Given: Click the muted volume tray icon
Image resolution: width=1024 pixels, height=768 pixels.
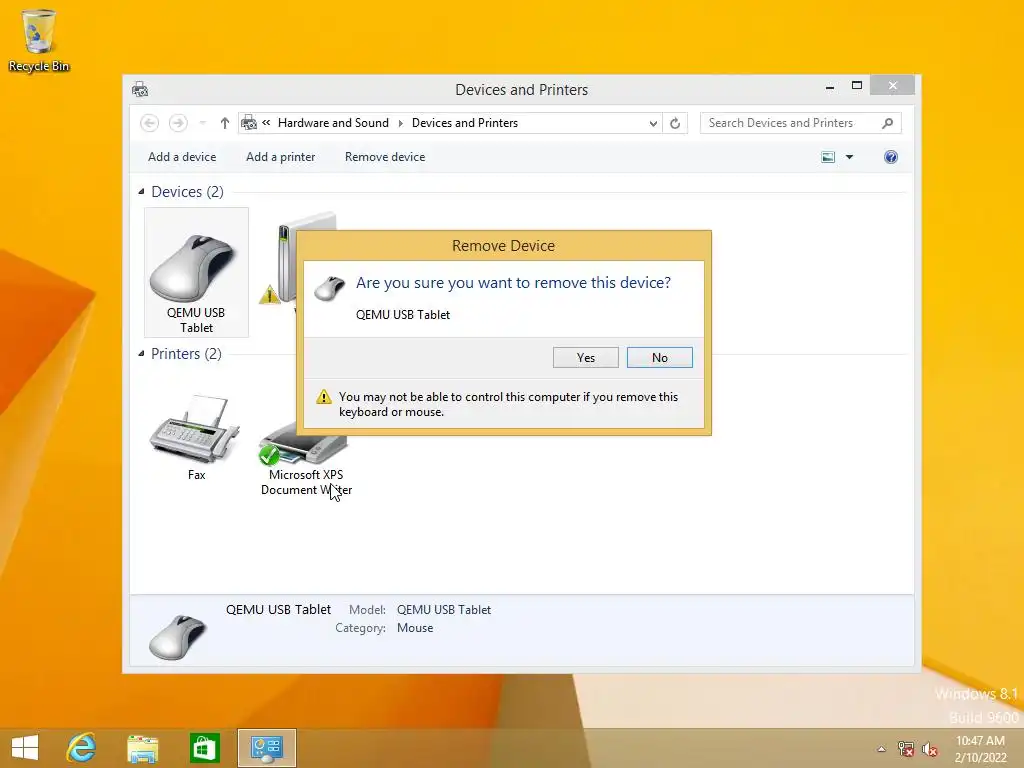Looking at the screenshot, I should pyautogui.click(x=929, y=749).
